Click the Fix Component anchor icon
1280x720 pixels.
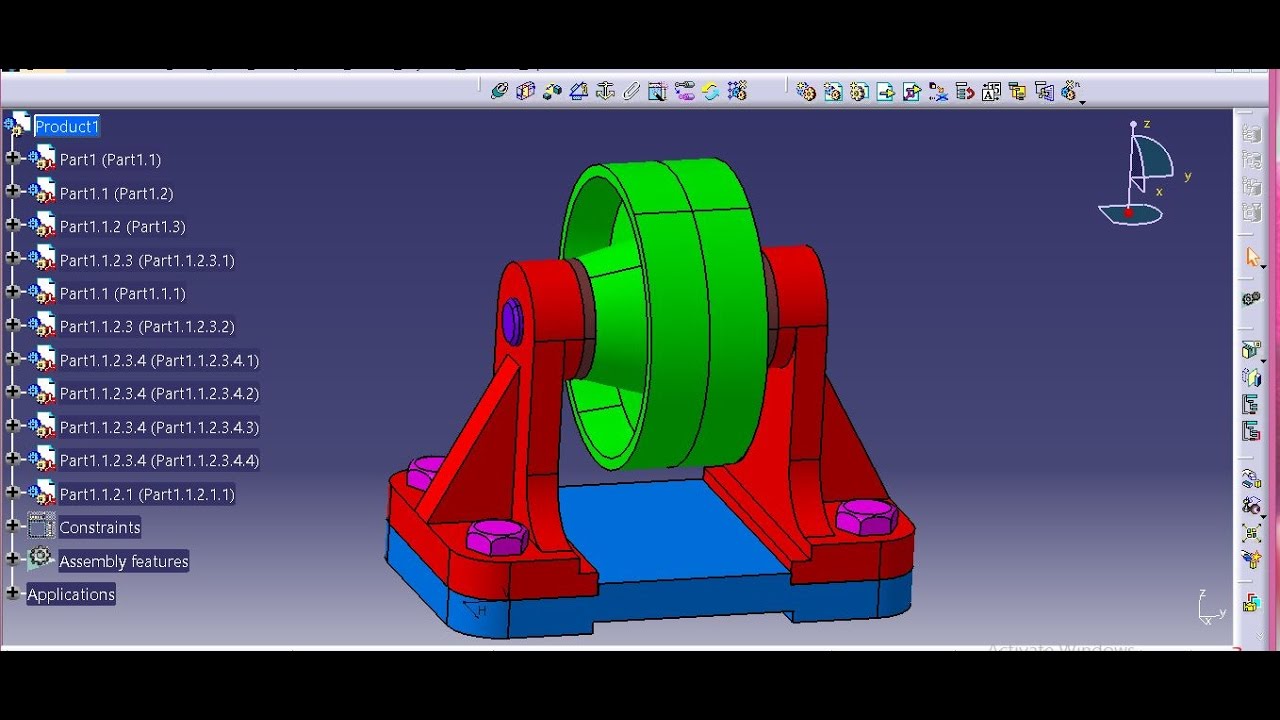coord(605,91)
